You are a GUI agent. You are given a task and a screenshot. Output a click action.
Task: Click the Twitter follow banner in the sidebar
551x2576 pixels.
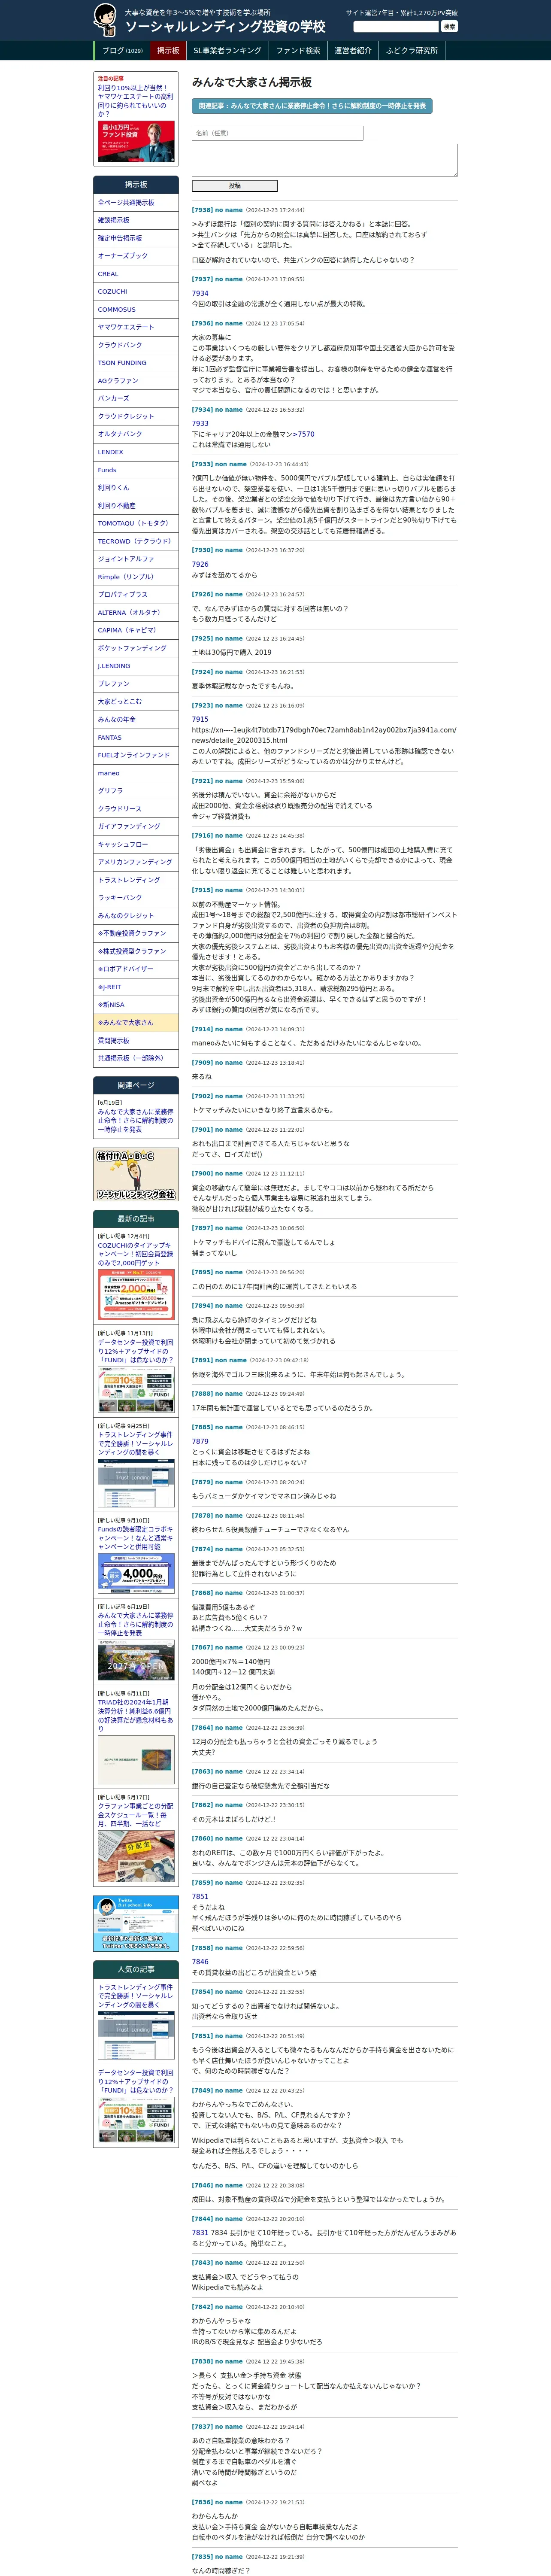click(136, 1923)
